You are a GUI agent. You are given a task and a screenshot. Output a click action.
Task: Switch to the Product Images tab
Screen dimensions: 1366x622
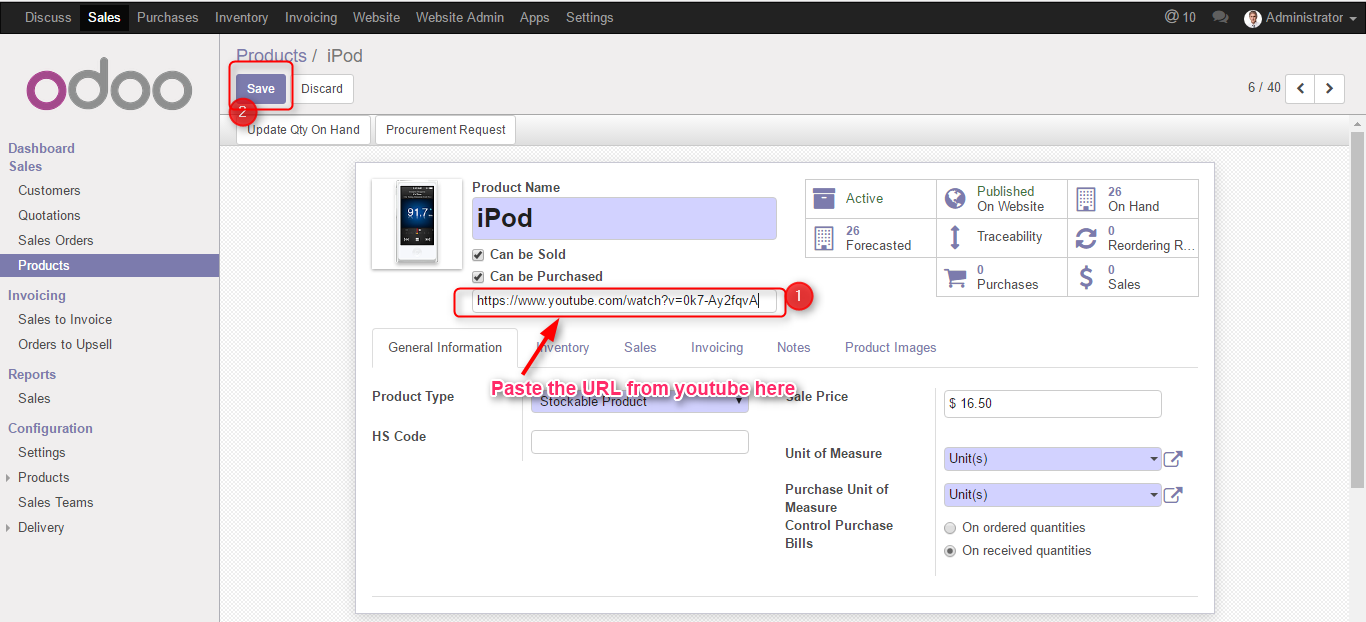[x=890, y=348]
